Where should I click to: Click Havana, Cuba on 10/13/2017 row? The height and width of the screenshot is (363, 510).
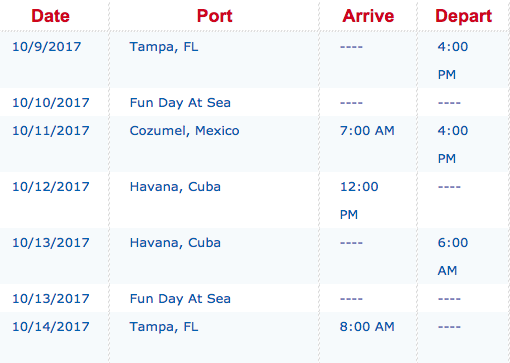click(x=175, y=243)
